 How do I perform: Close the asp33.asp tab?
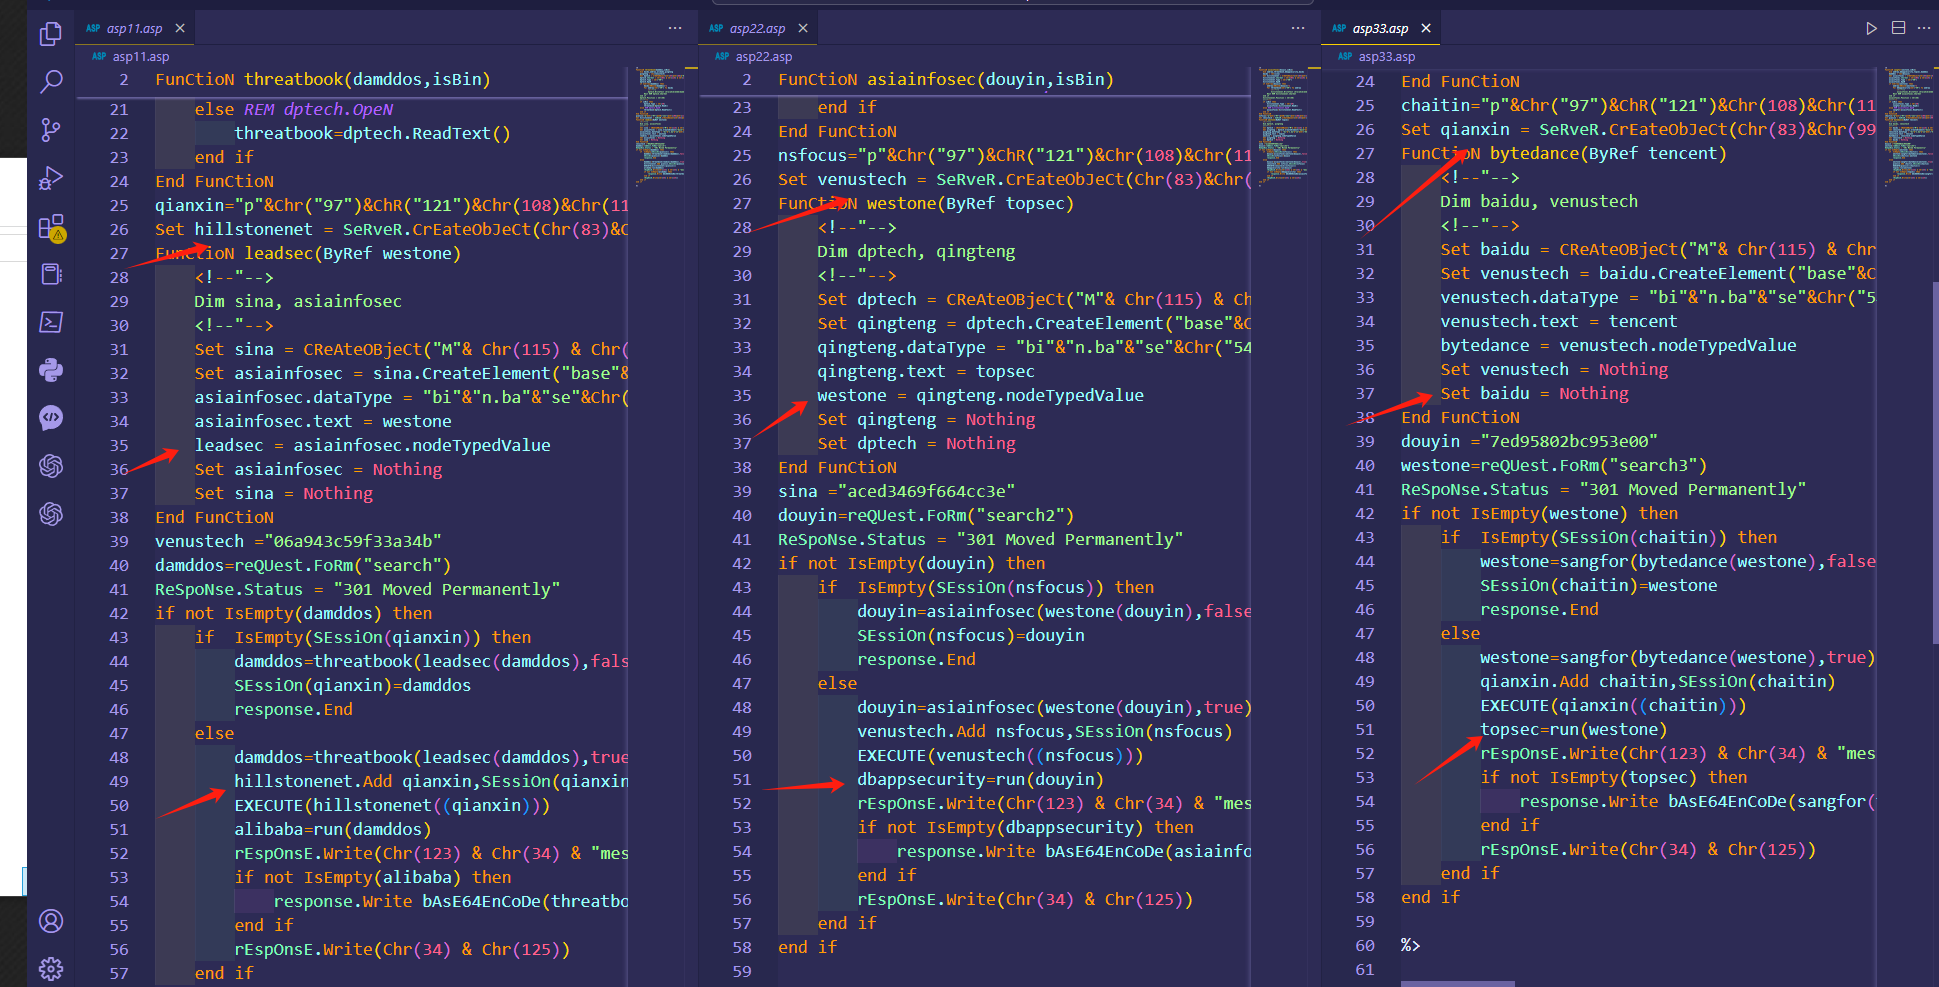pyautogui.click(x=1426, y=28)
